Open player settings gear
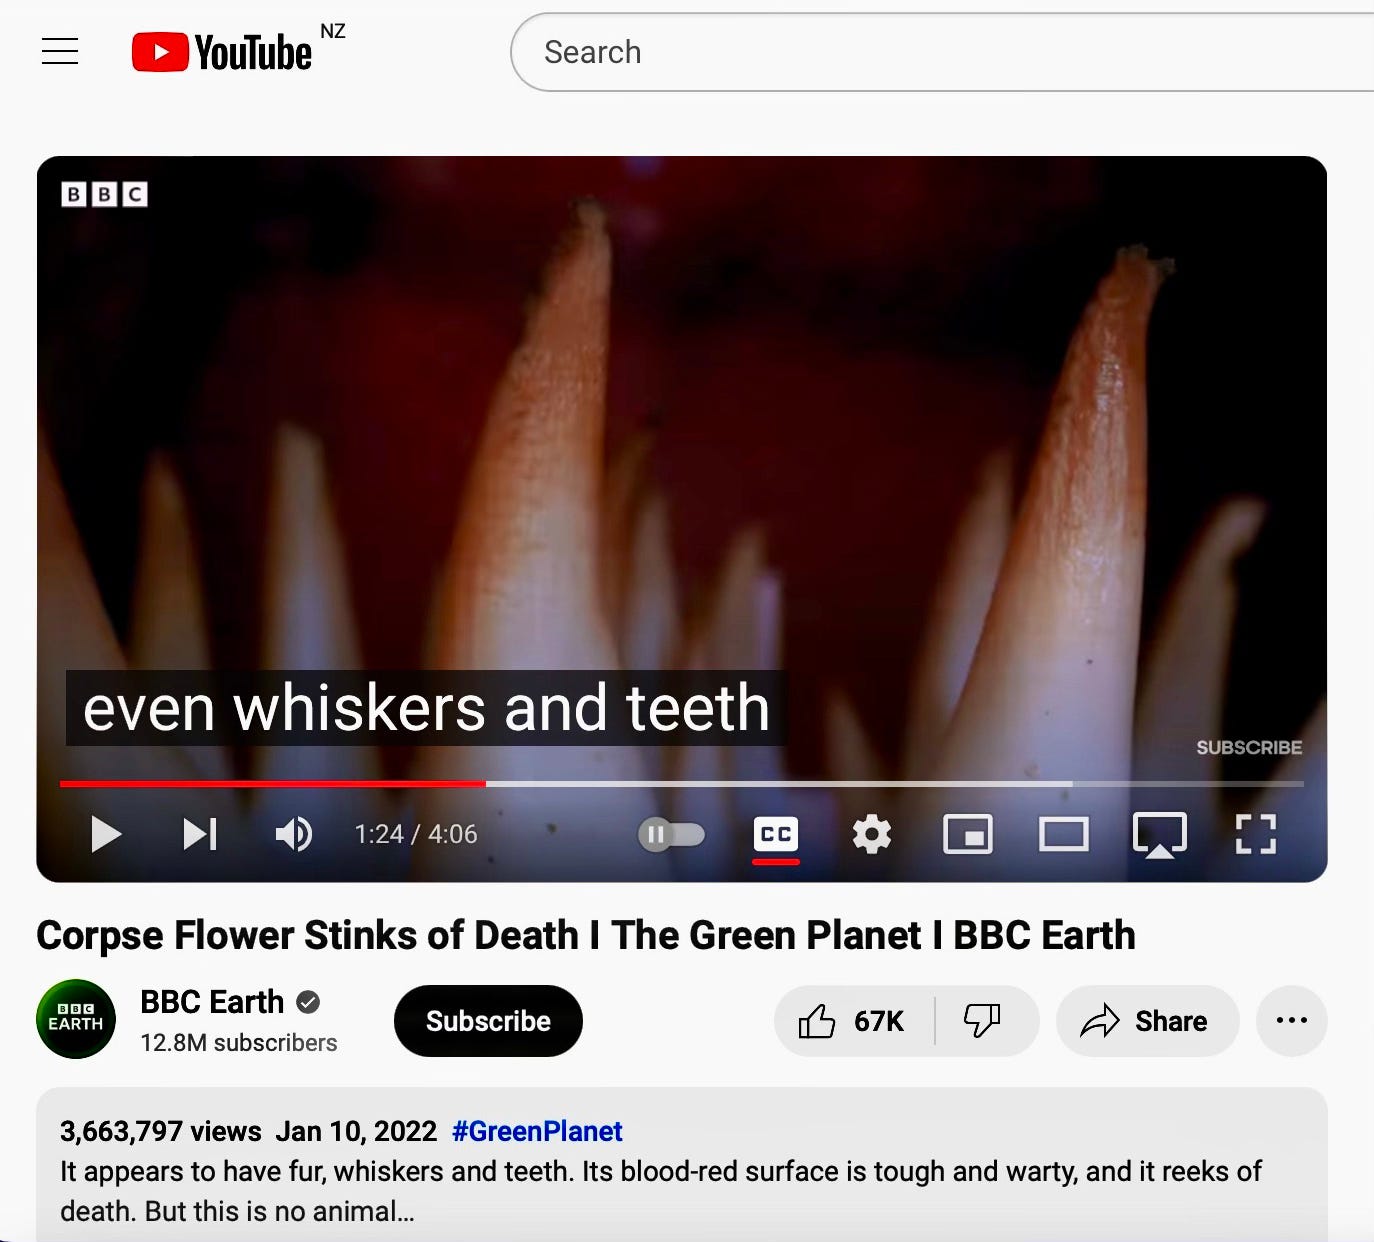This screenshot has width=1374, height=1242. tap(872, 834)
